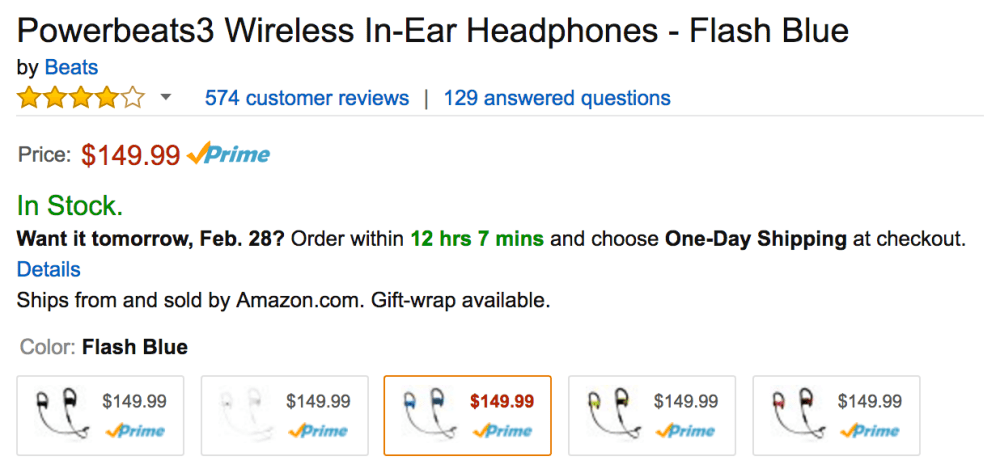View the 129 answered questions
The height and width of the screenshot is (469, 1000).
pos(557,98)
